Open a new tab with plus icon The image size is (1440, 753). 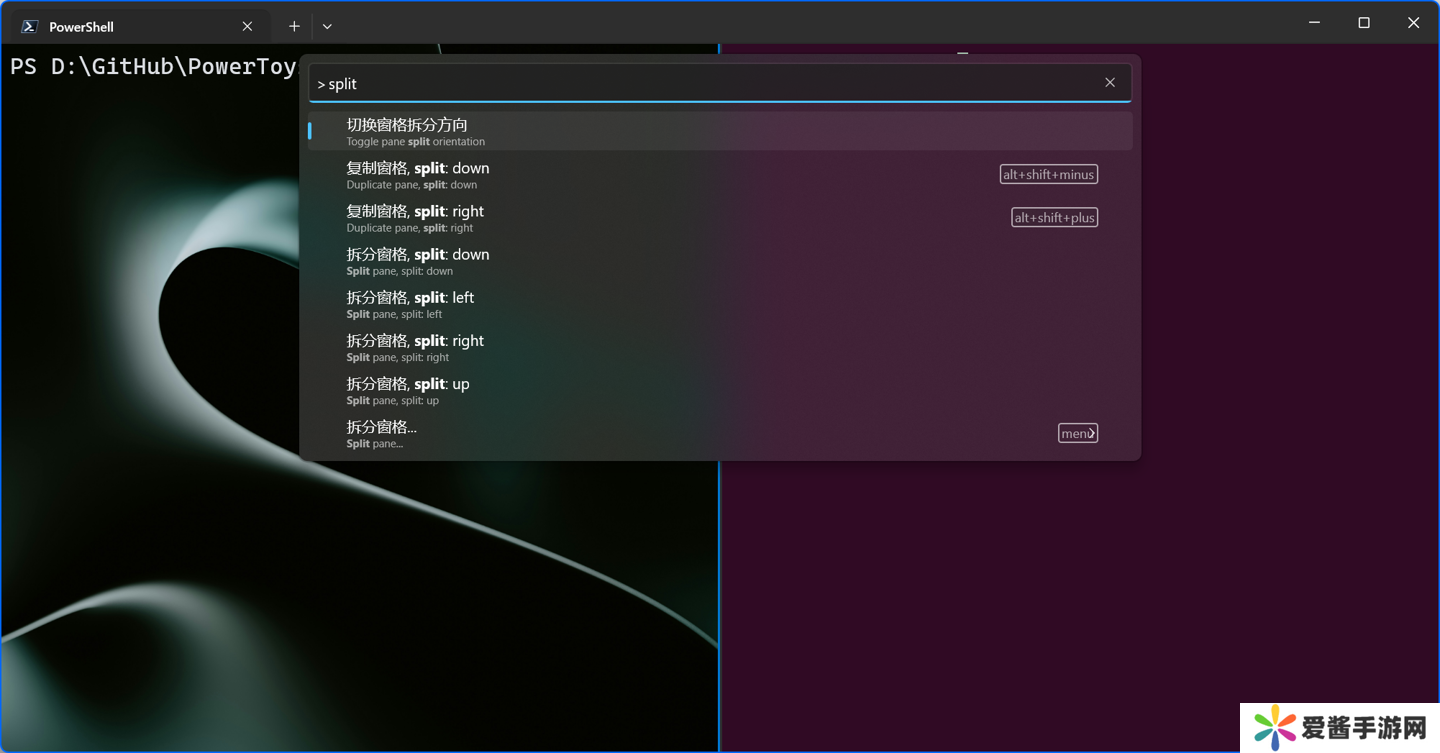[x=294, y=27]
